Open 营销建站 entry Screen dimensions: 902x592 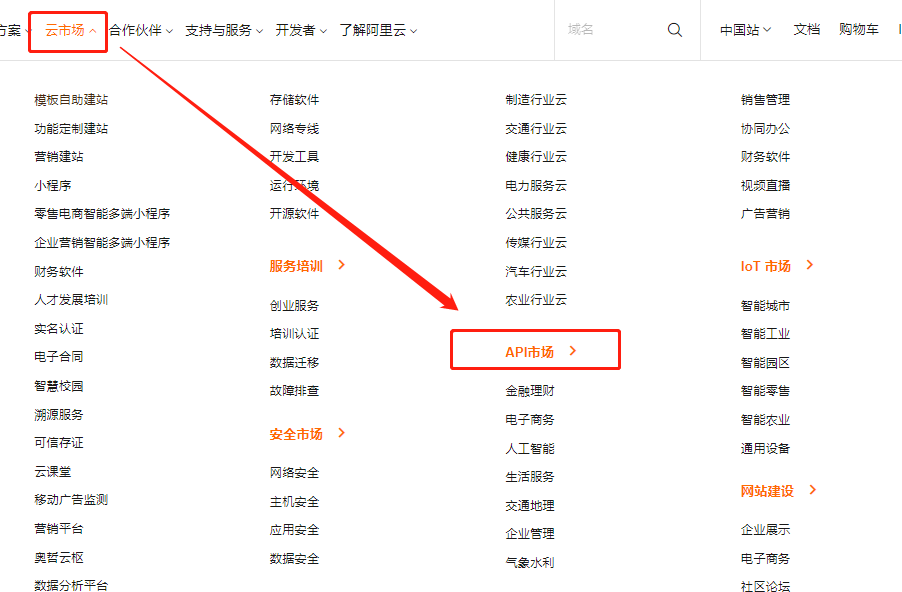point(59,156)
